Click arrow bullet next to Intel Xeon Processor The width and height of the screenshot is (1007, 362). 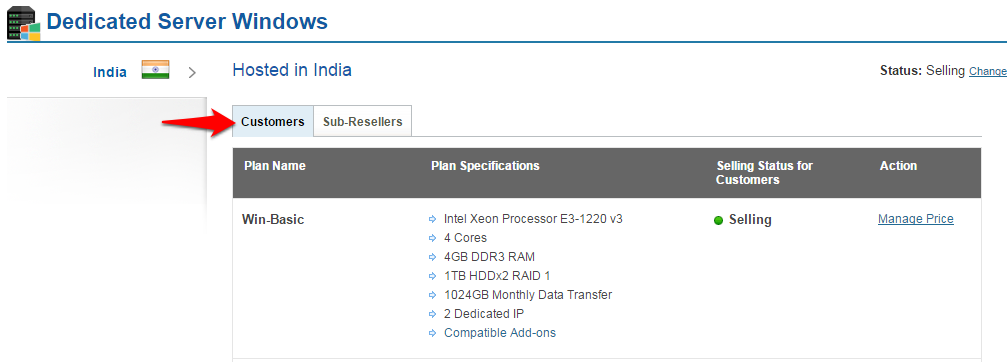[432, 220]
